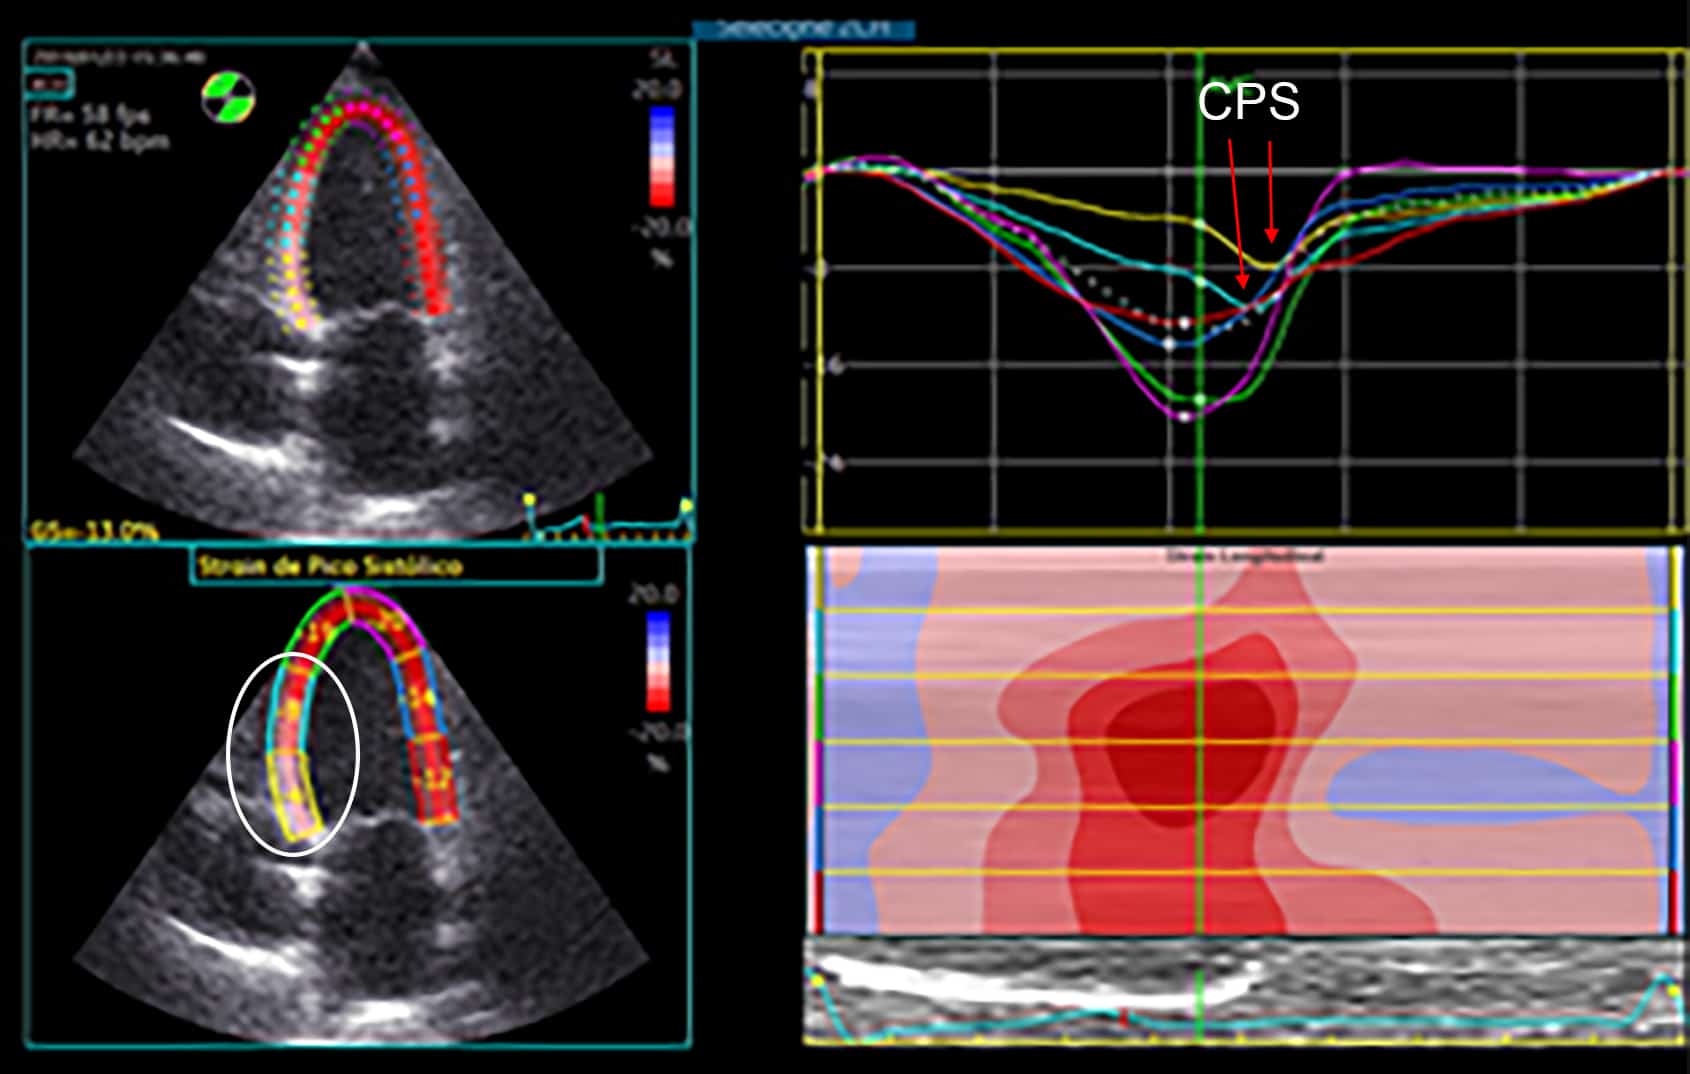Click the GS value label in top-left panel
This screenshot has height=1074, width=1690.
[x=95, y=530]
